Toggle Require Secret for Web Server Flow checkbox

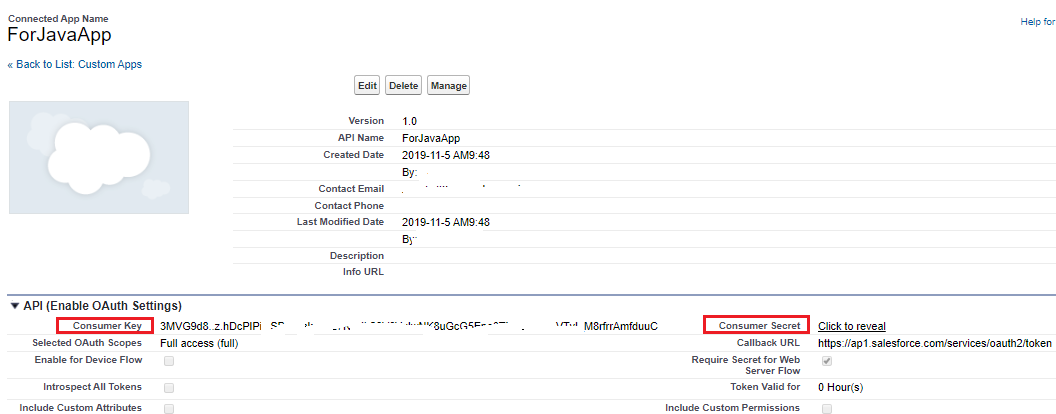(827, 361)
